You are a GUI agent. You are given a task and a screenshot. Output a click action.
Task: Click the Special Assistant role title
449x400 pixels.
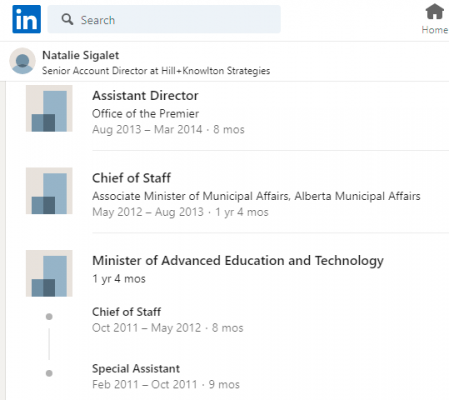pyautogui.click(x=136, y=369)
